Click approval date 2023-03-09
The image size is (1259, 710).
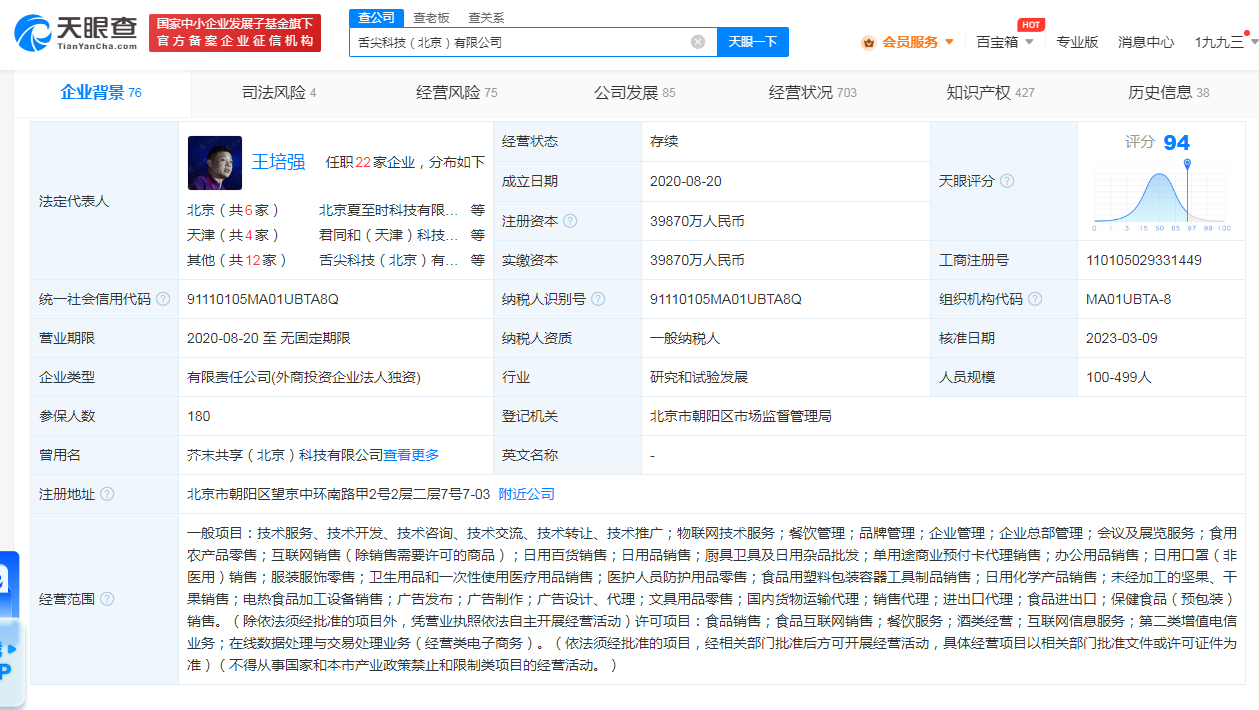pyautogui.click(x=1122, y=338)
